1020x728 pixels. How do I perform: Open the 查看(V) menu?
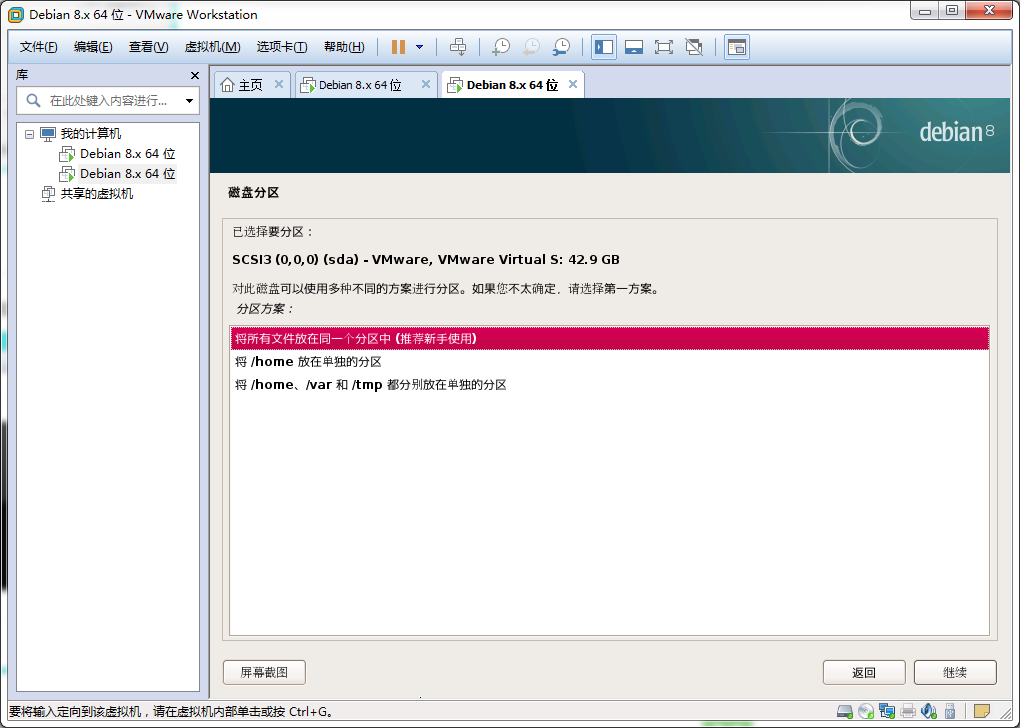tap(148, 47)
